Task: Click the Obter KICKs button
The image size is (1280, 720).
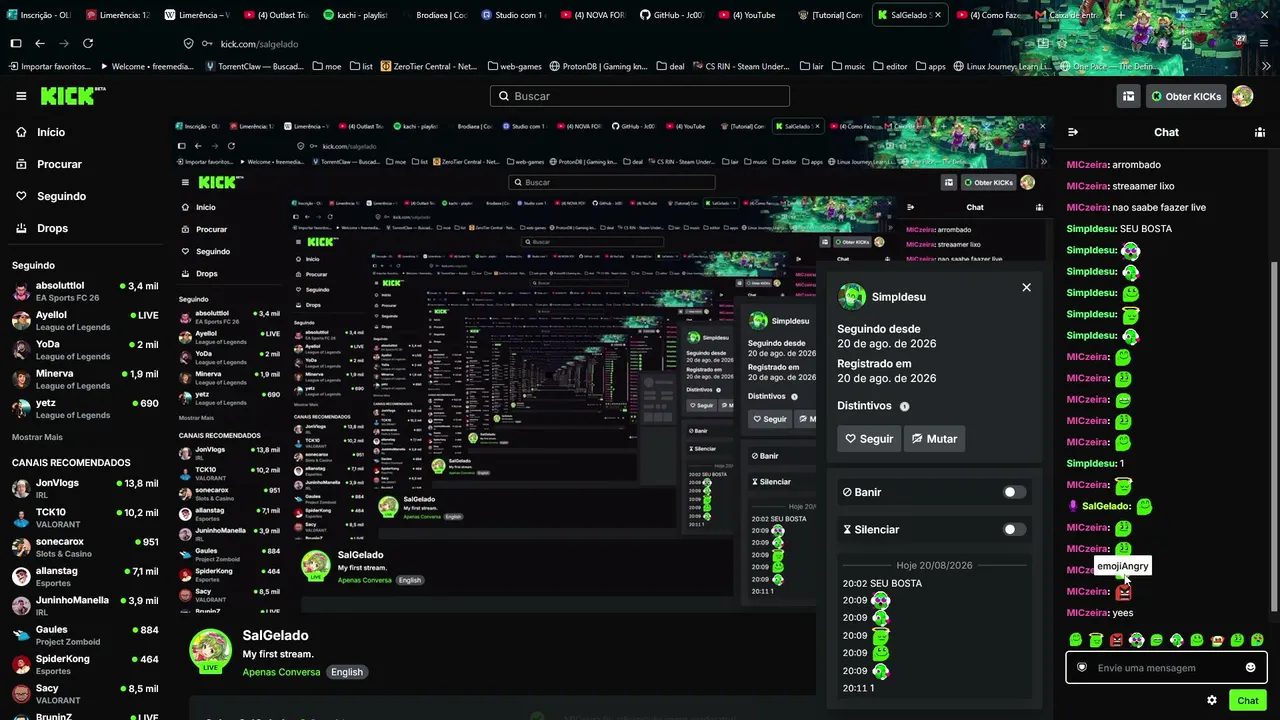Action: (1185, 96)
